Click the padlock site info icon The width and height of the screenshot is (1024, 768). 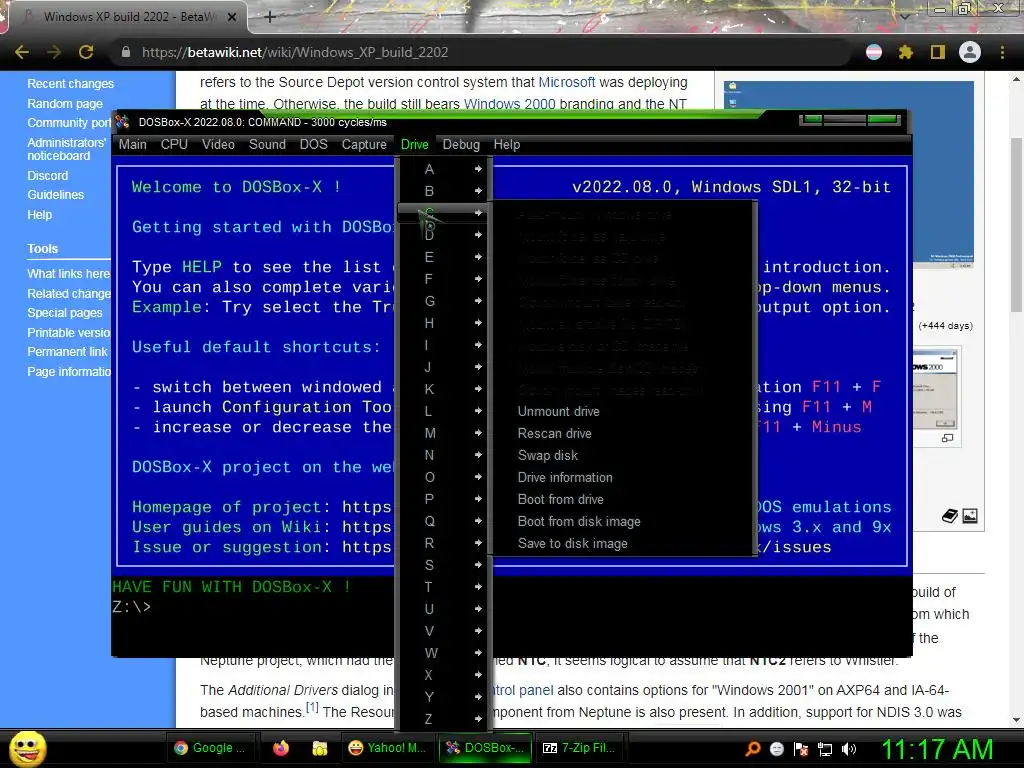(126, 52)
